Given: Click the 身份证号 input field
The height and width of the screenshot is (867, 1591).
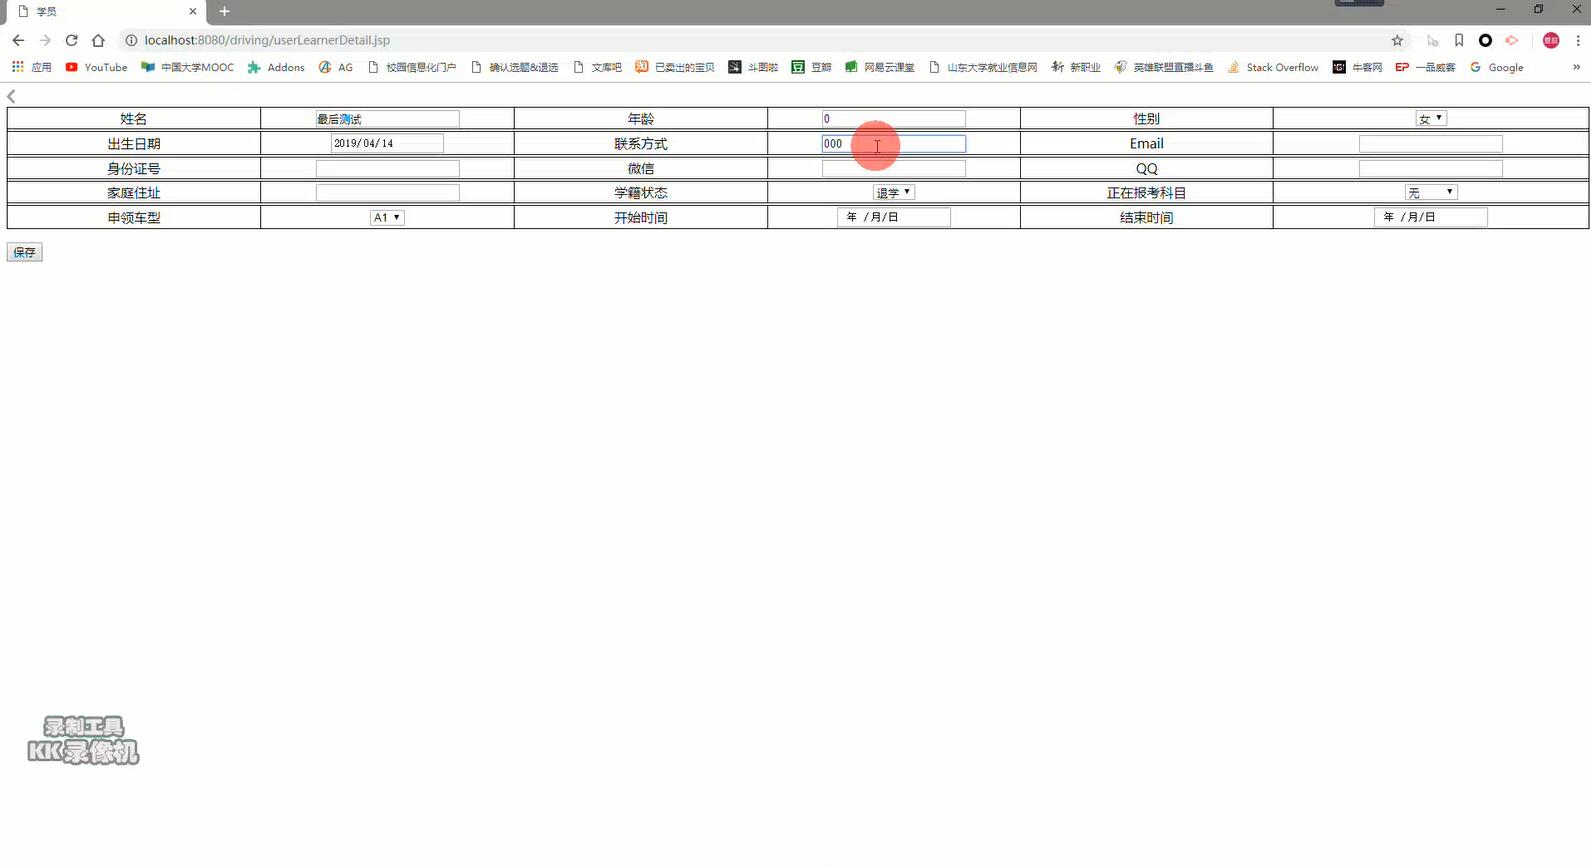Looking at the screenshot, I should coord(387,169).
